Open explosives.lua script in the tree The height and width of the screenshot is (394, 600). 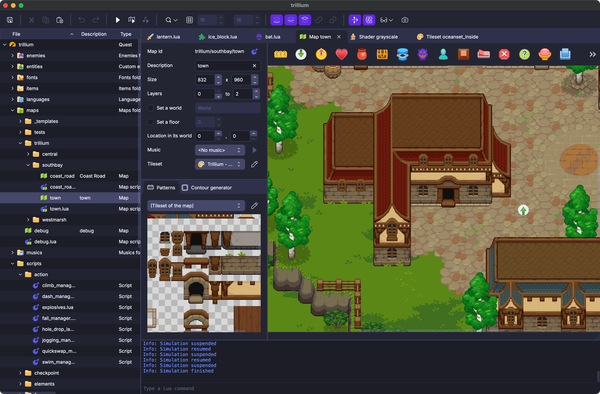tap(57, 307)
